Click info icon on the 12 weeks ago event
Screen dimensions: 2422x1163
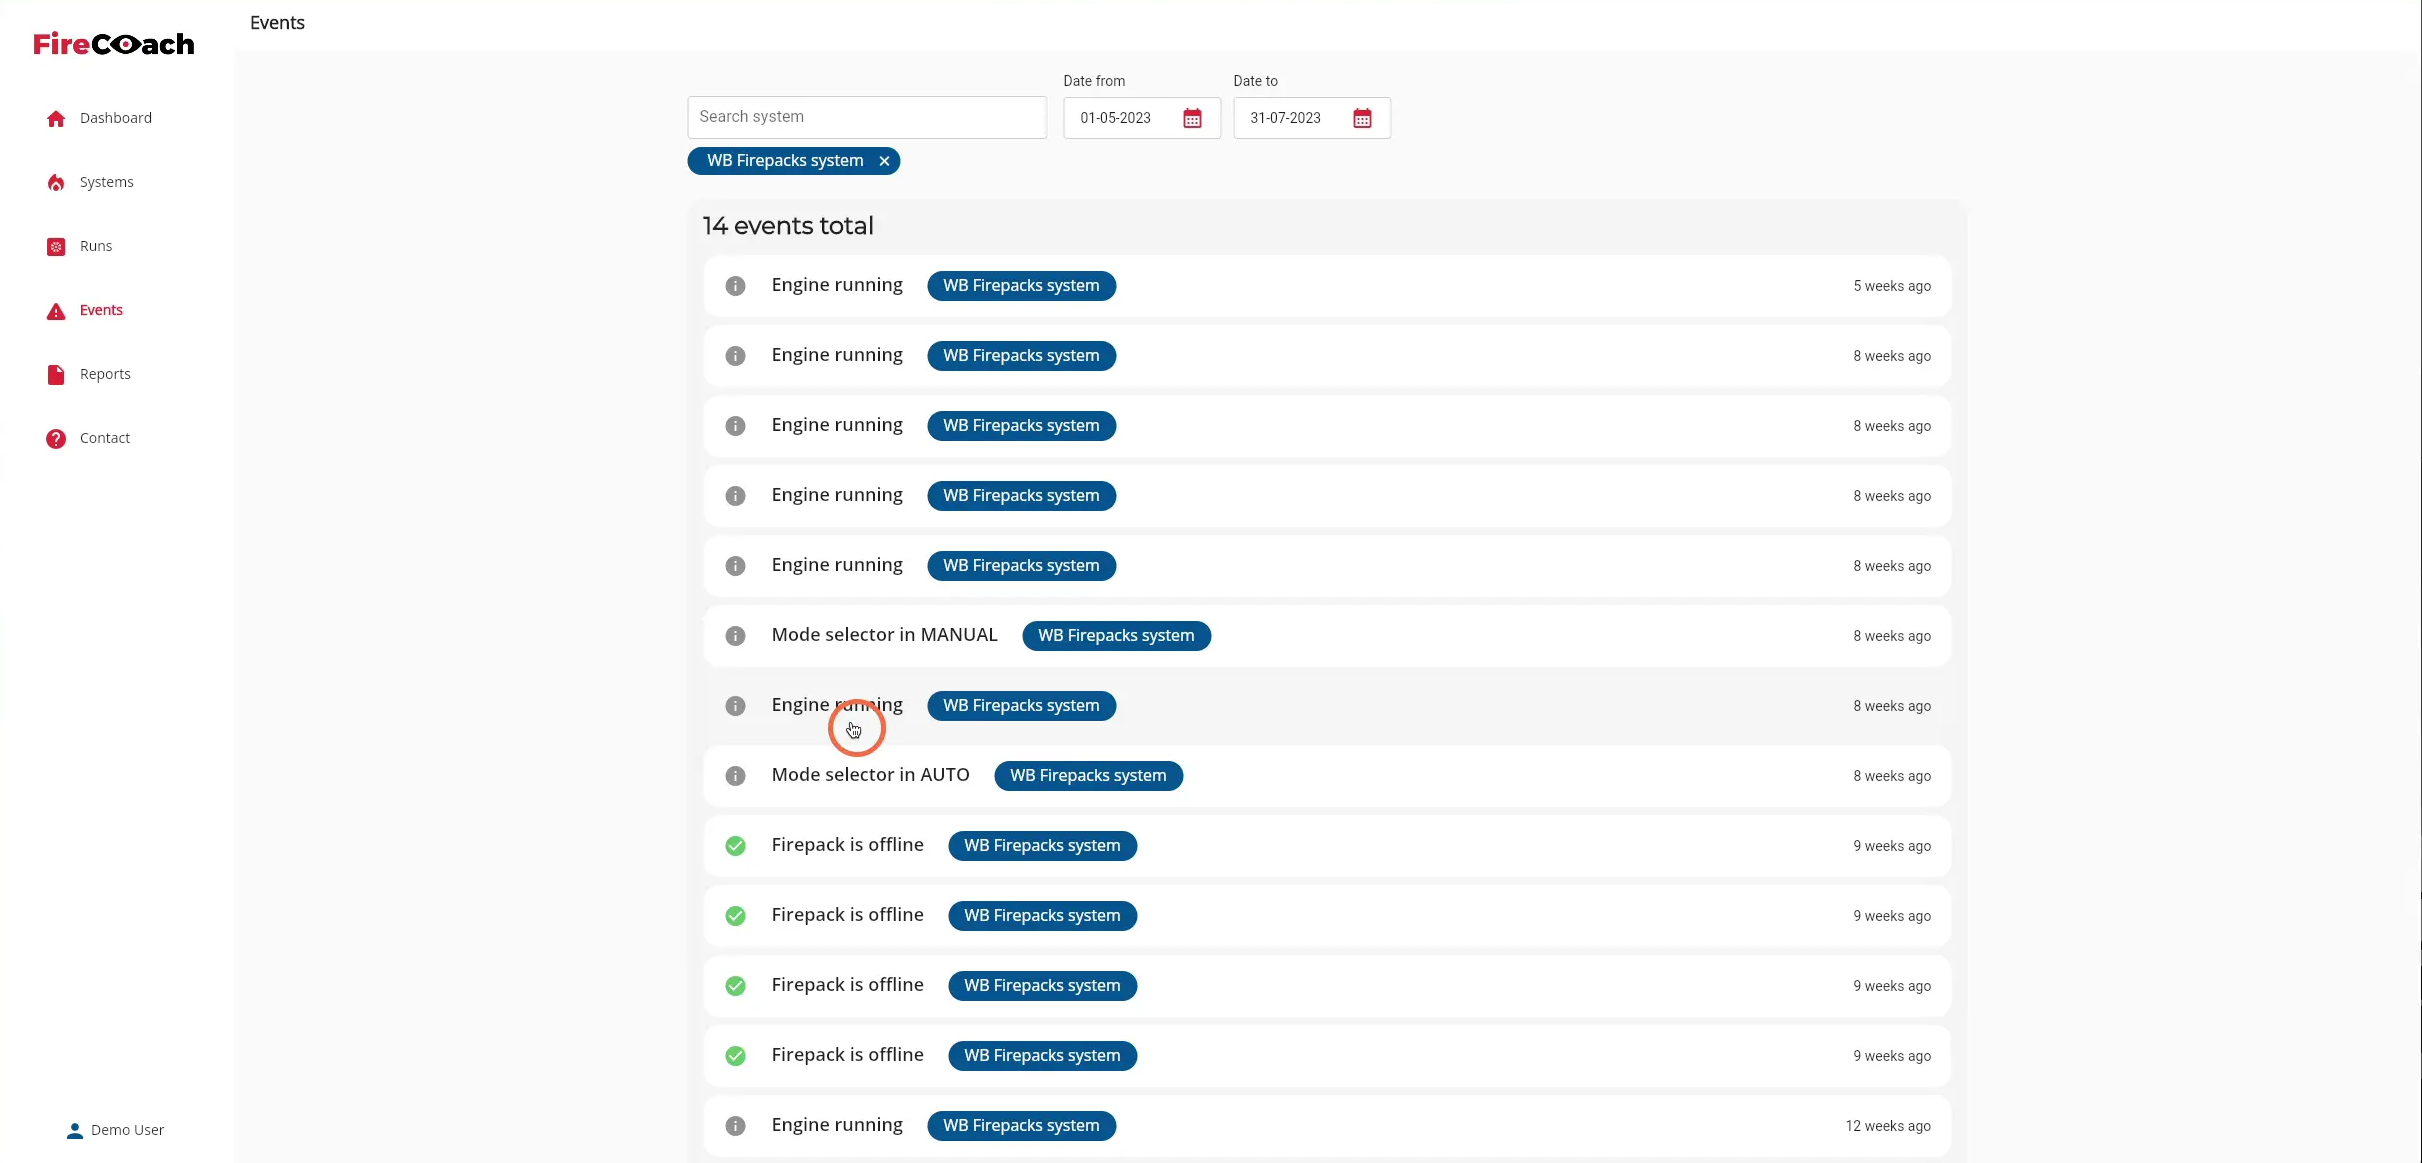click(x=735, y=1126)
